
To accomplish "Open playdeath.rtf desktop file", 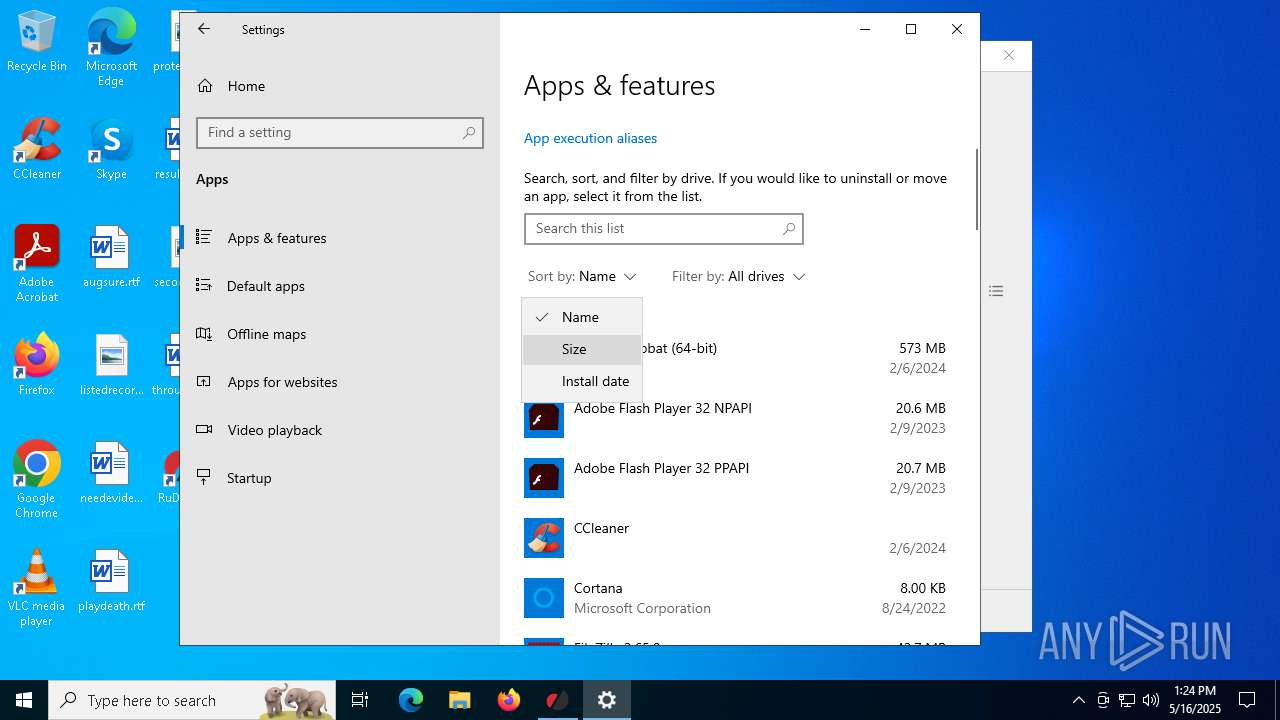I will point(111,581).
